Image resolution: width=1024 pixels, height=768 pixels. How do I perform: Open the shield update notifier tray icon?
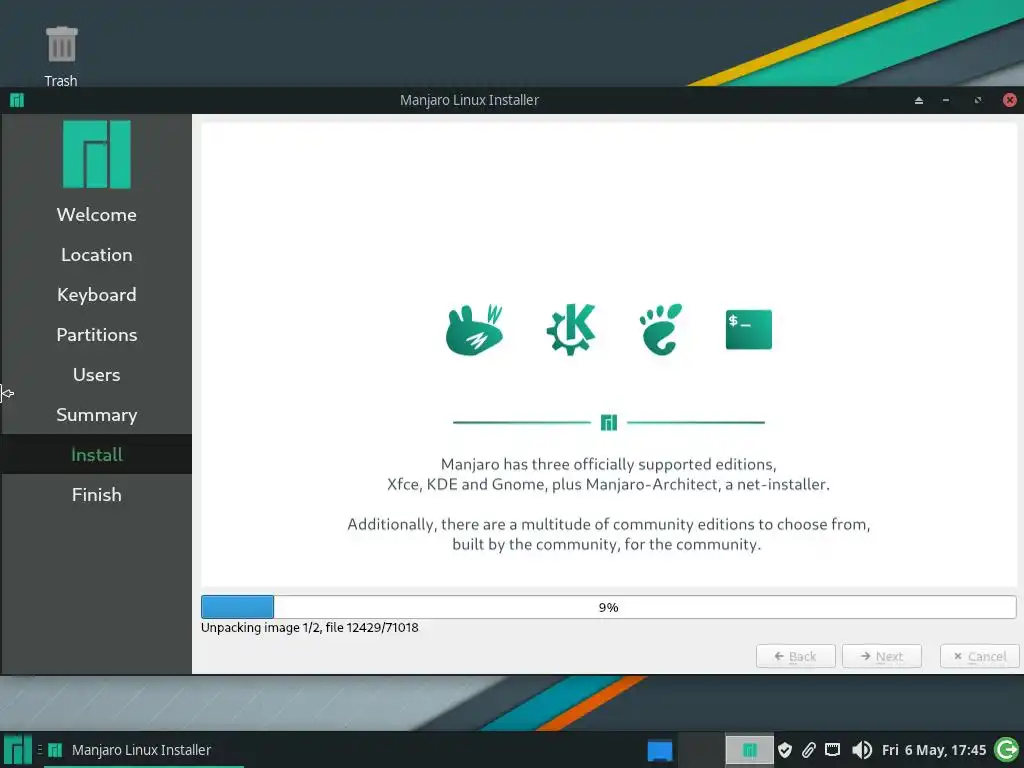pos(785,750)
